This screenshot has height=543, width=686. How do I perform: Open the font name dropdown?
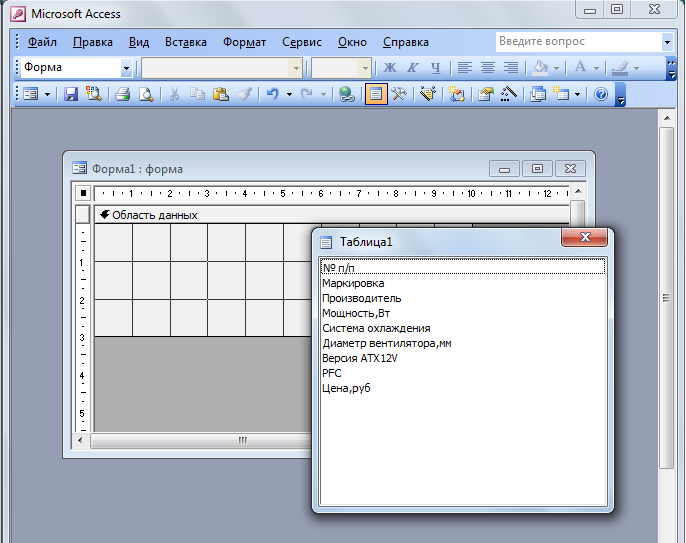(296, 68)
